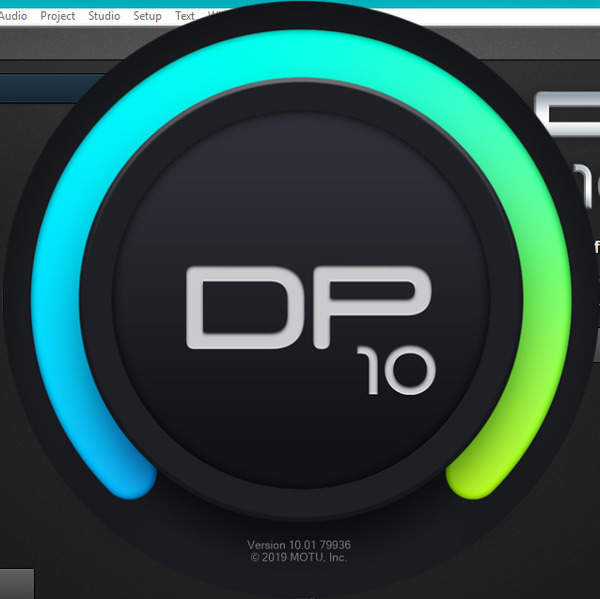This screenshot has height=599, width=600.
Task: Open the Audio menu
Action: 13,16
